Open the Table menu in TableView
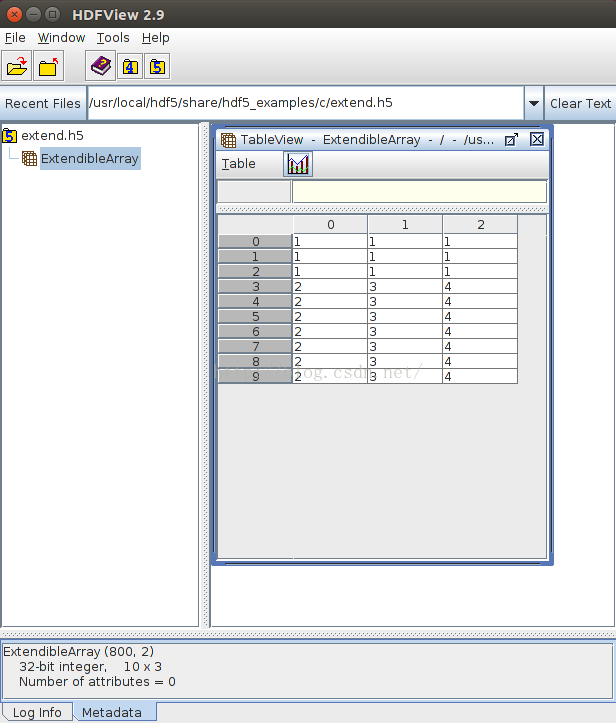 pyautogui.click(x=239, y=164)
